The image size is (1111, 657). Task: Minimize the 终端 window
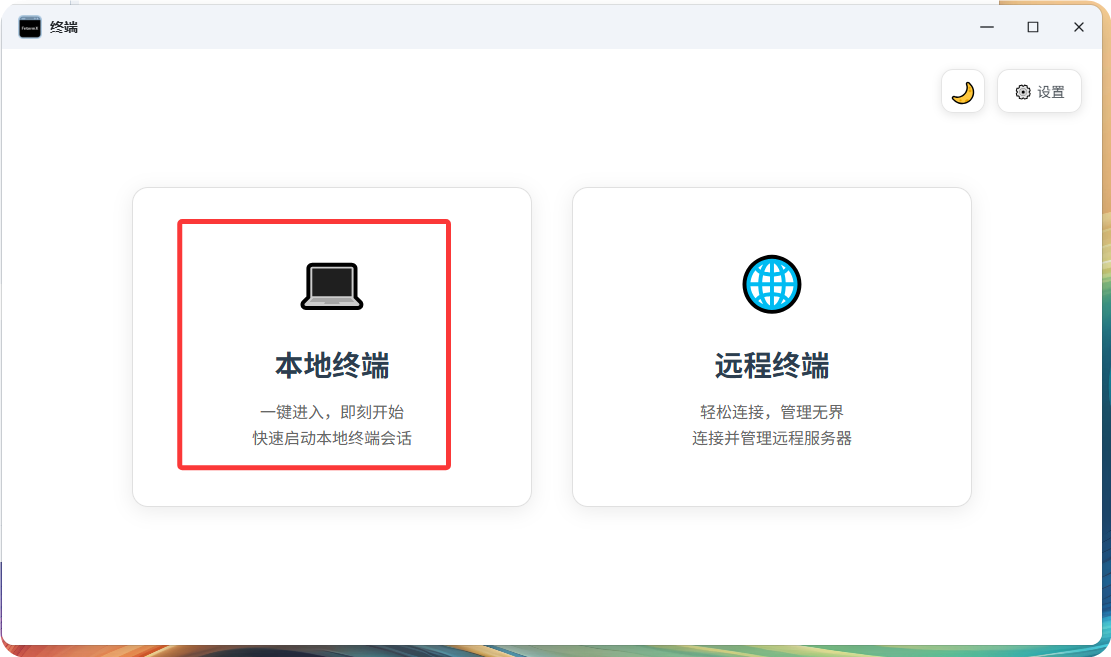coord(987,27)
